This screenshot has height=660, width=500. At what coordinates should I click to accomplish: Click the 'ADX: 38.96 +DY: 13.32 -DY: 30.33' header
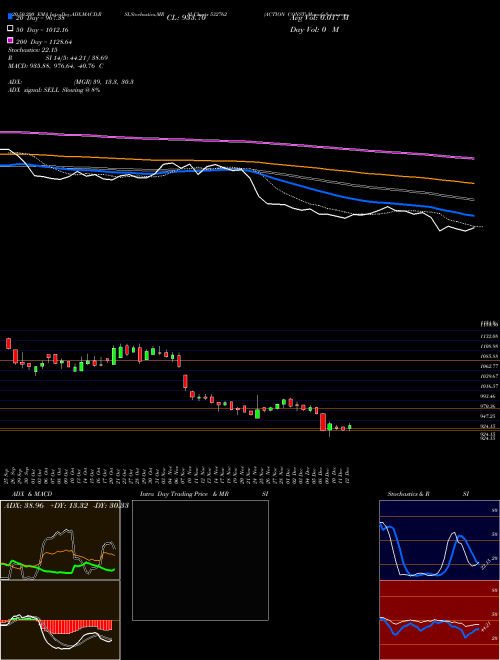(x=66, y=506)
